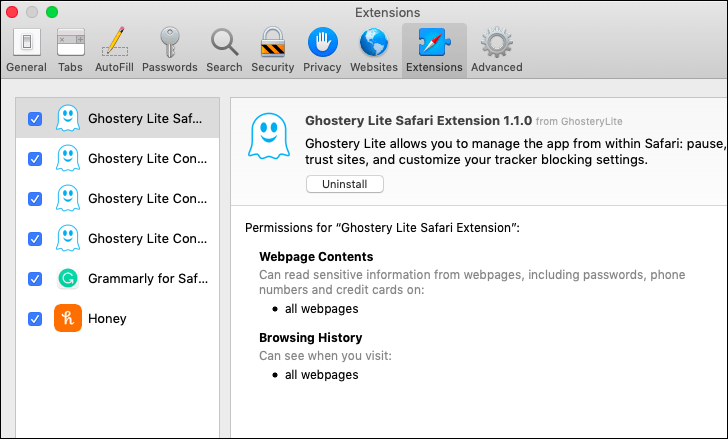The image size is (728, 439).
Task: Open the Websites globe preferences
Action: 374,50
